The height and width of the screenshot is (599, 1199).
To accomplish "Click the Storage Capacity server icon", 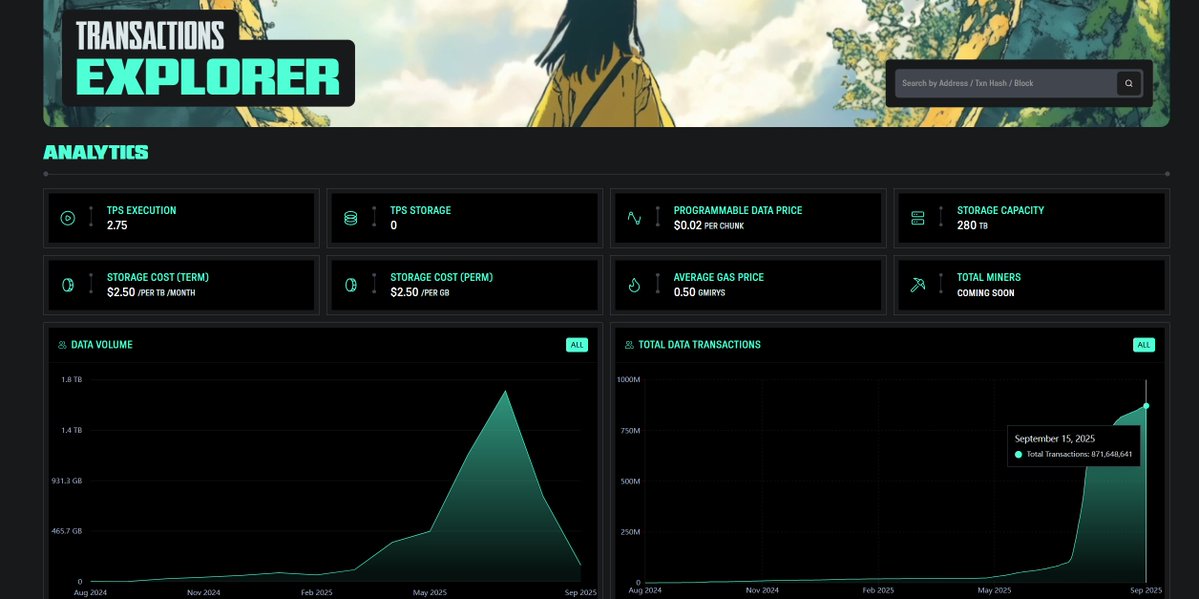I will (x=918, y=218).
